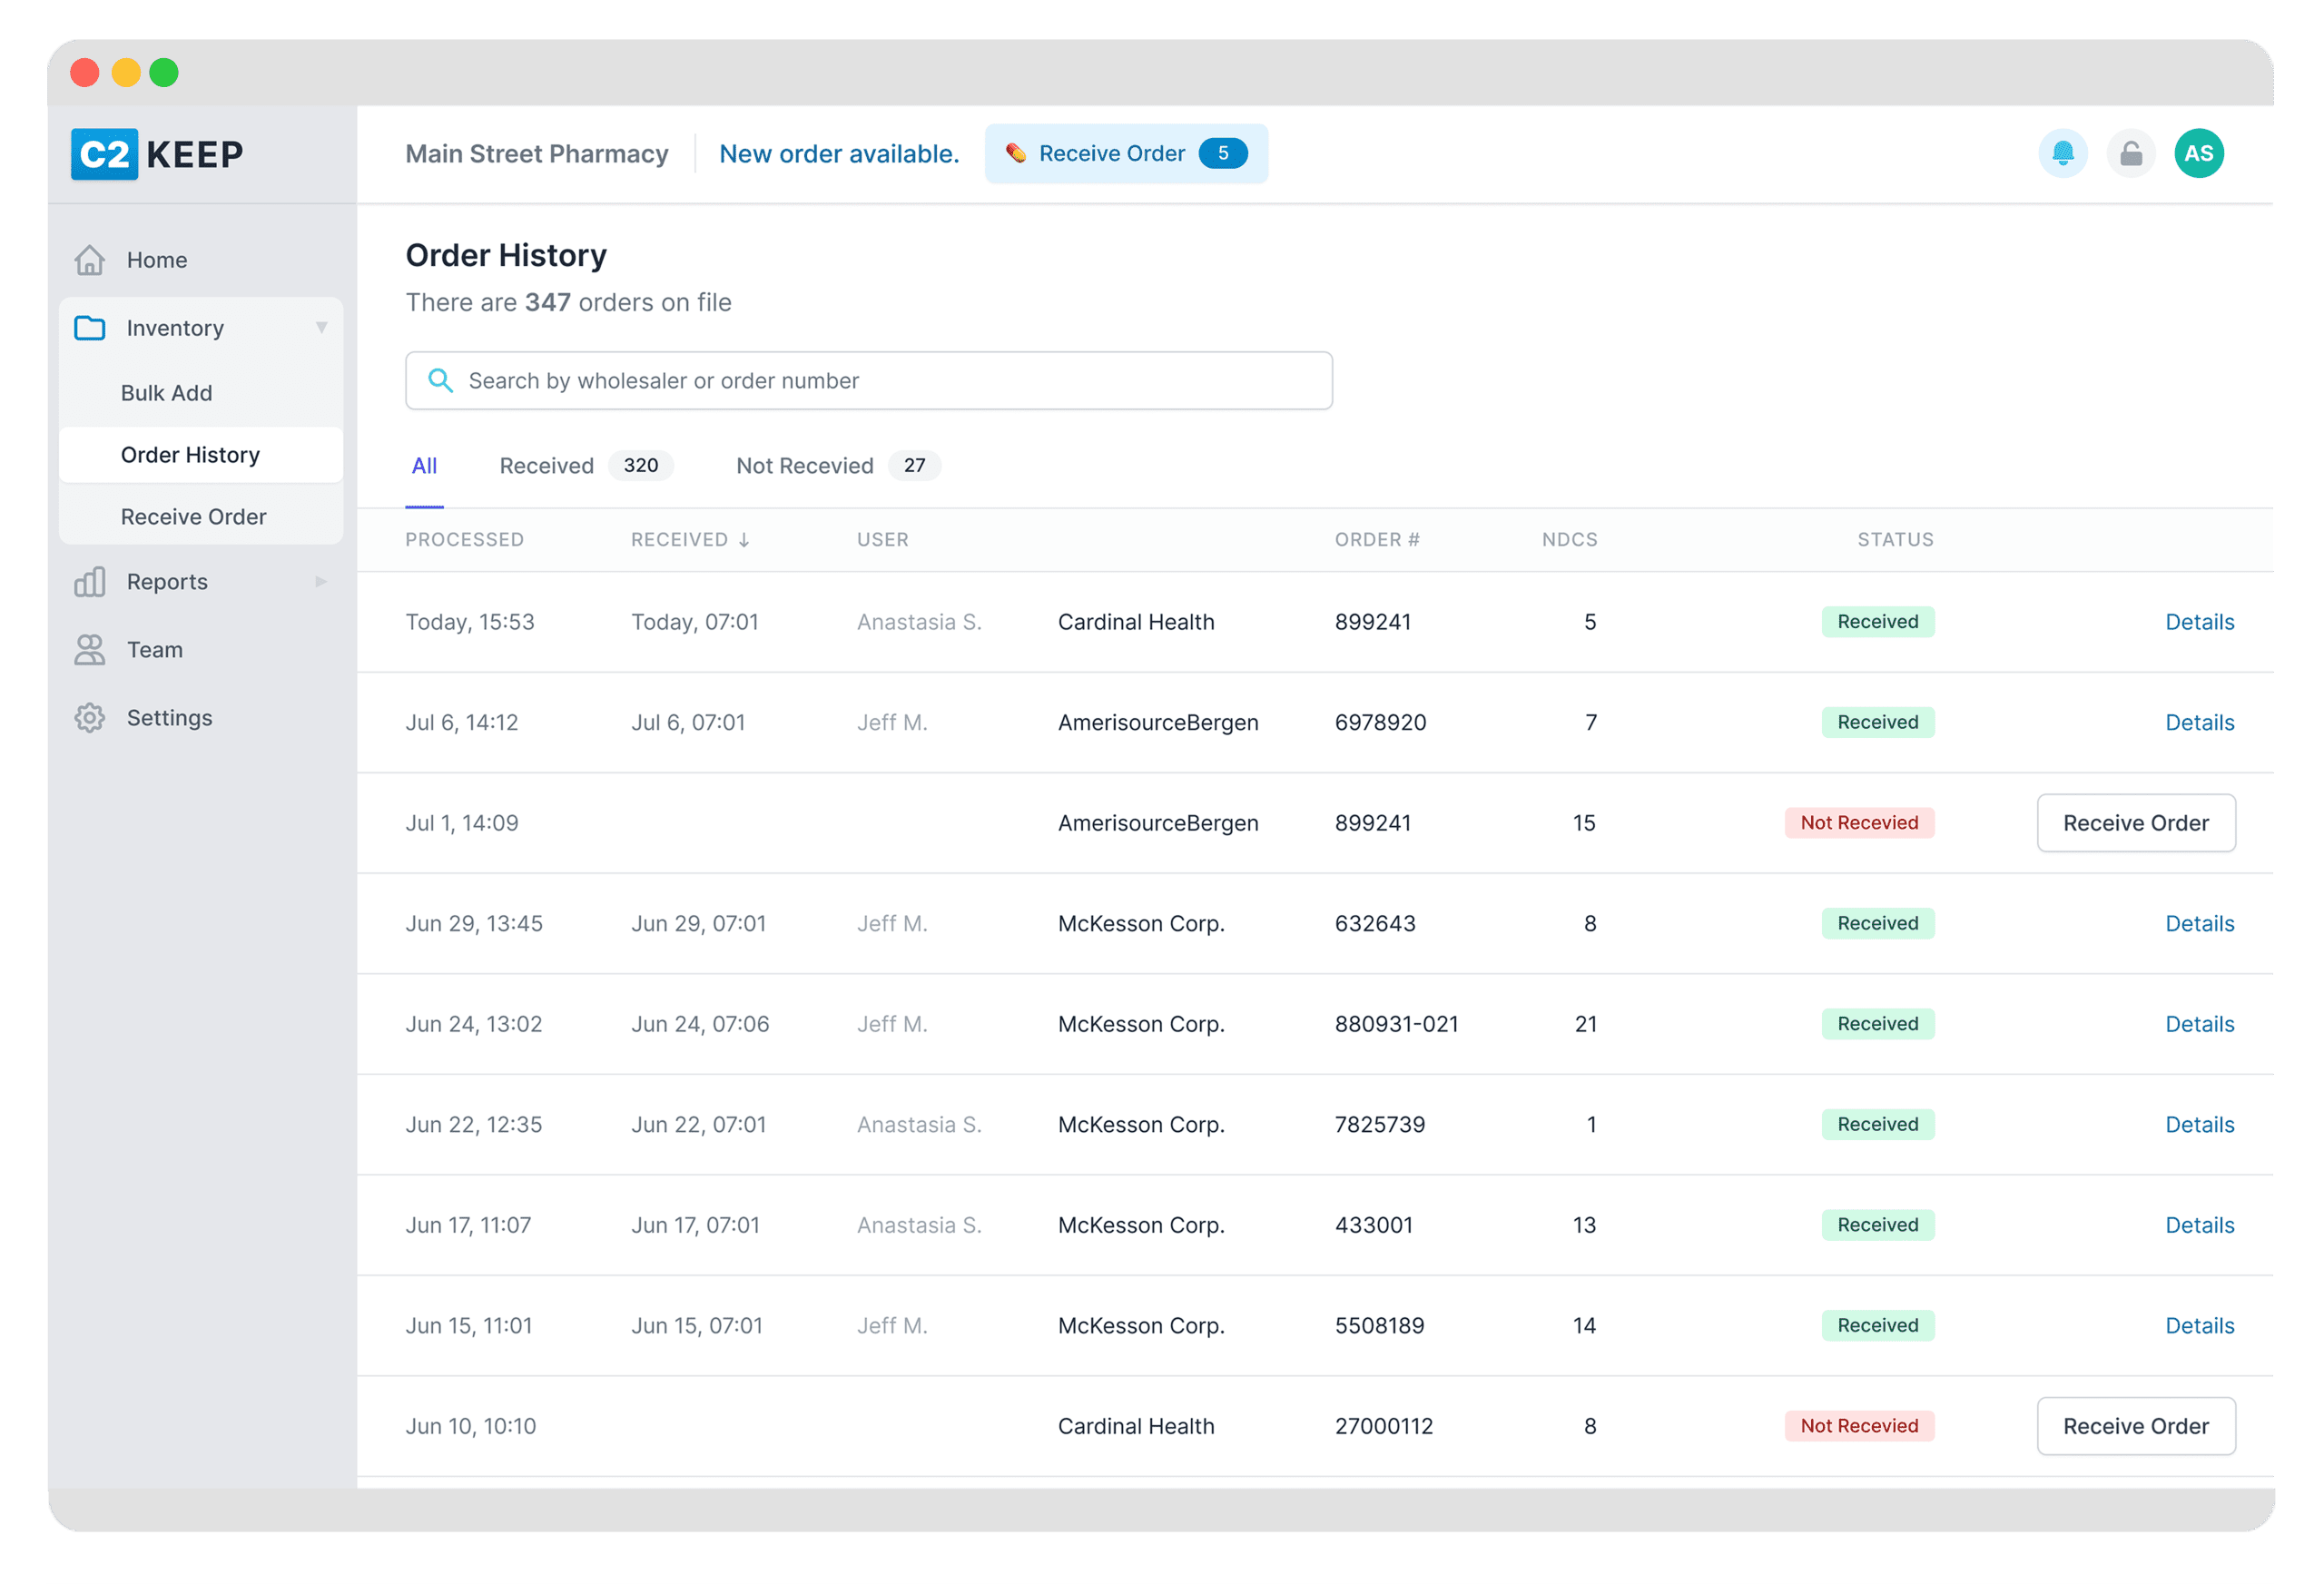Screen dimensions: 2324x1584
Task: Click Not Received badge for order 27000112
Action: (x=1859, y=1426)
